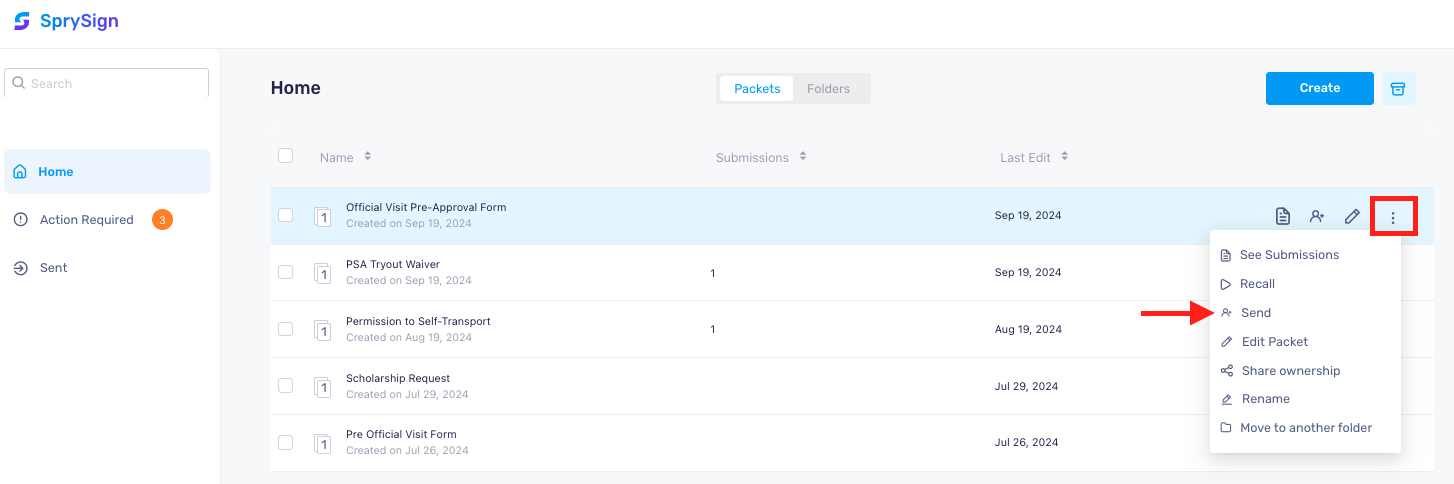Click packet icon of PSA Tryout Waiver
1454x484 pixels.
(322, 273)
